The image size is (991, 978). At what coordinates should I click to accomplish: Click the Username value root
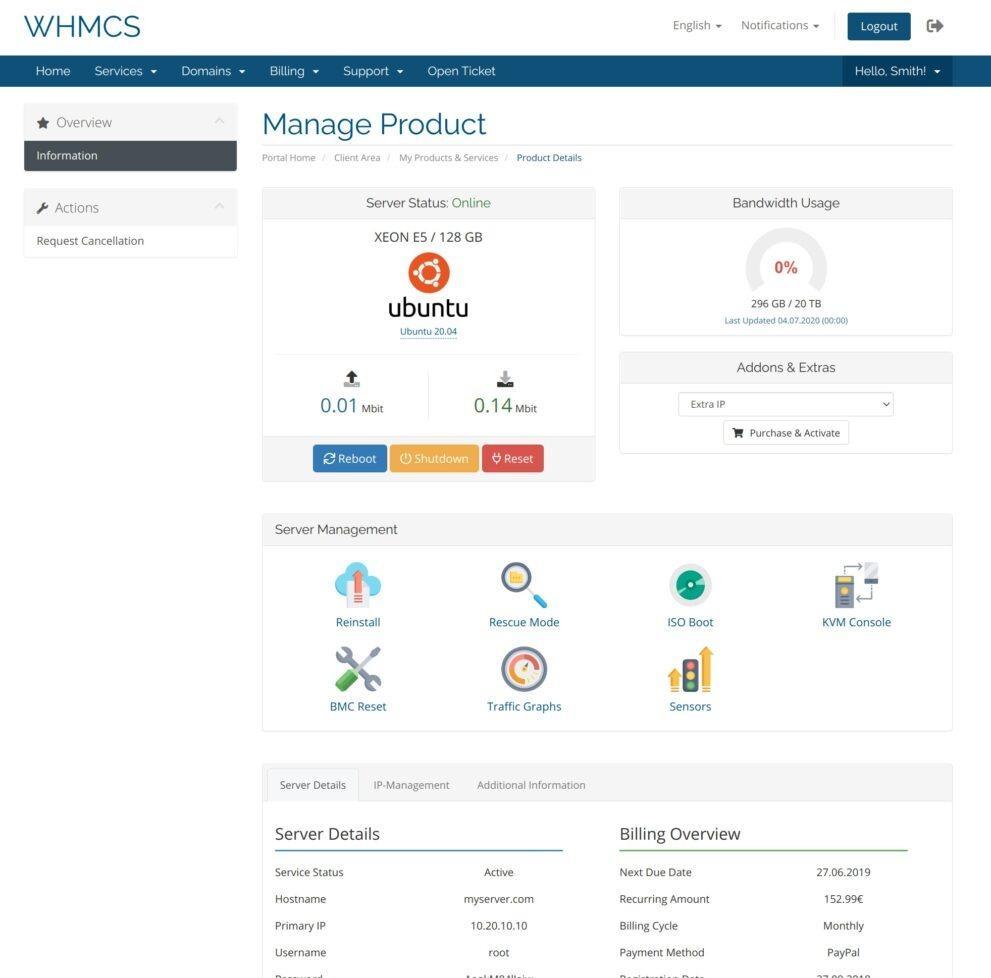499,953
